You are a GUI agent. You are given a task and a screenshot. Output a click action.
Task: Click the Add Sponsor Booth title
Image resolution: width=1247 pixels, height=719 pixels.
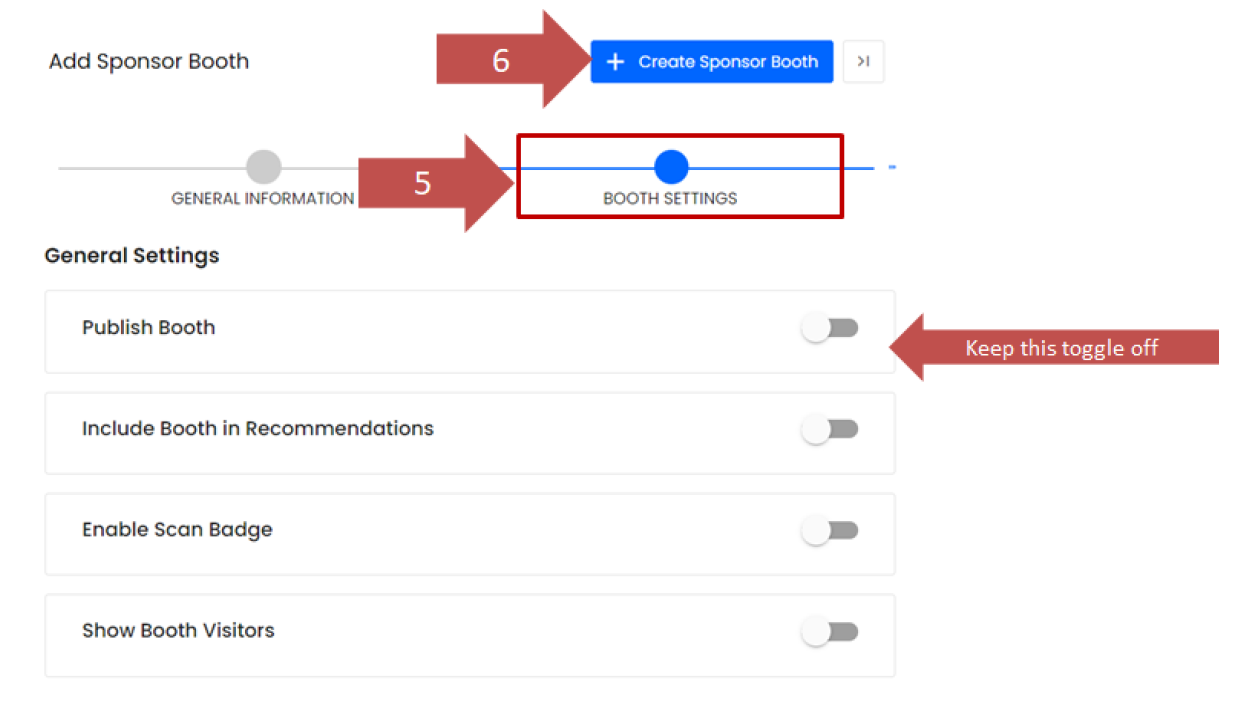[149, 61]
